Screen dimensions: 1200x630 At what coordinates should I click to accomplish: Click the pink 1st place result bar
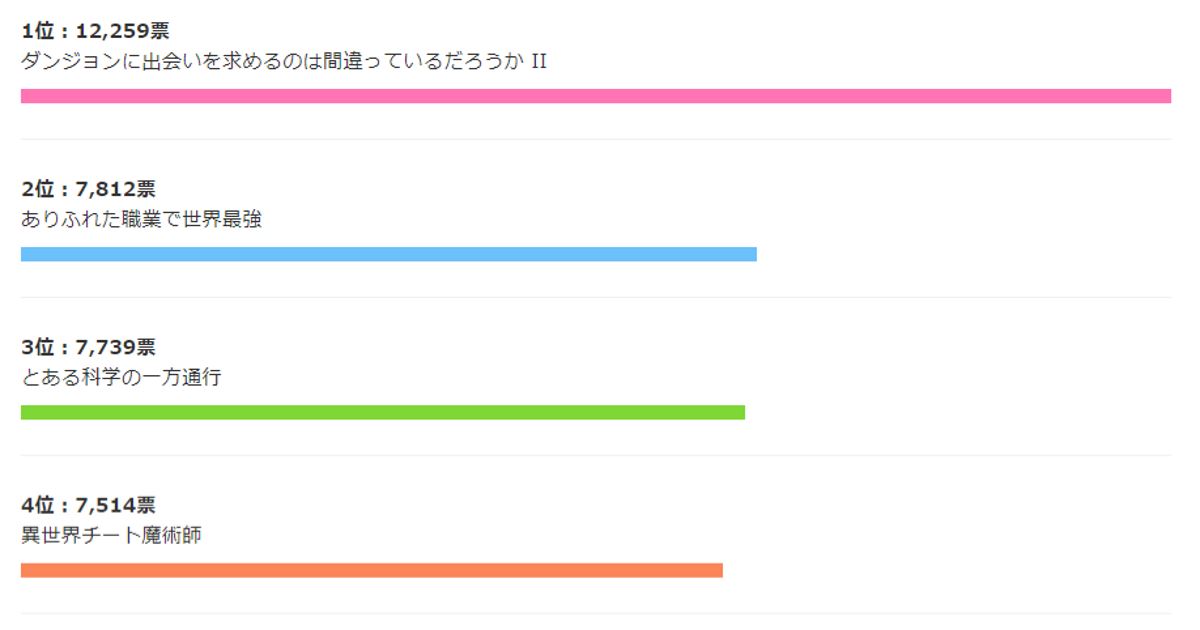[x=595, y=96]
